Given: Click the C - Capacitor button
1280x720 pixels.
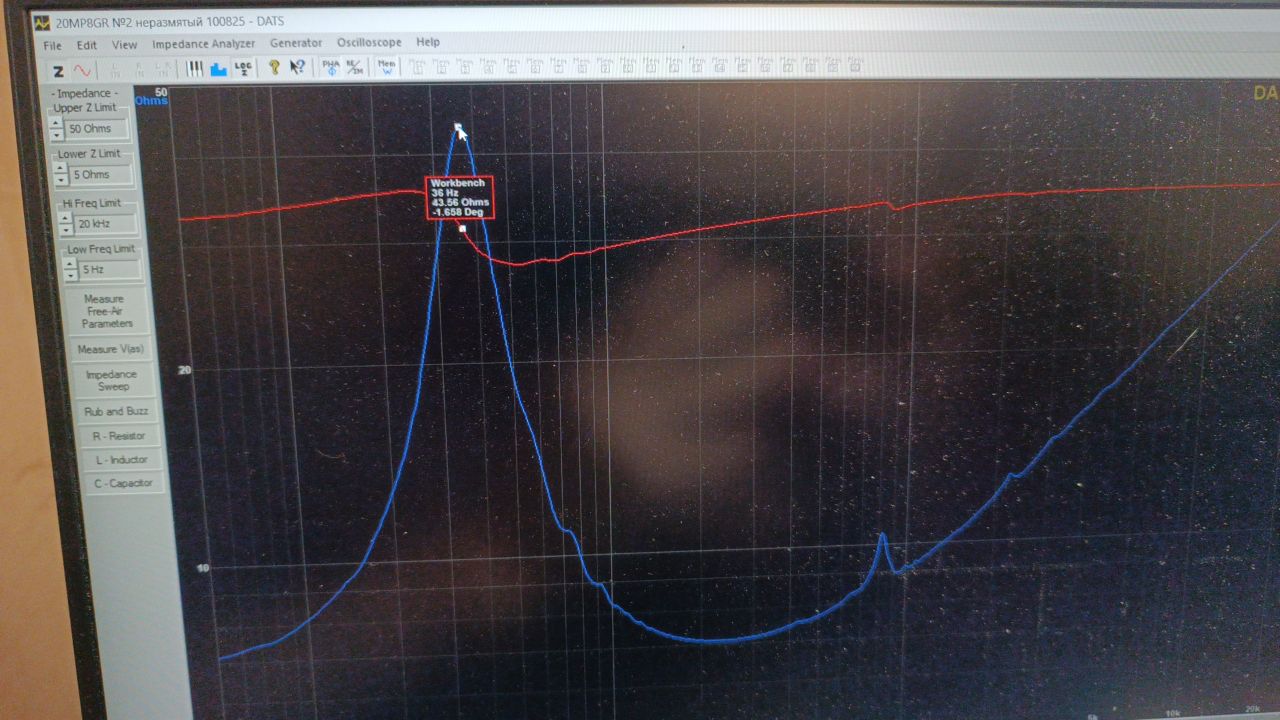Looking at the screenshot, I should tap(124, 483).
